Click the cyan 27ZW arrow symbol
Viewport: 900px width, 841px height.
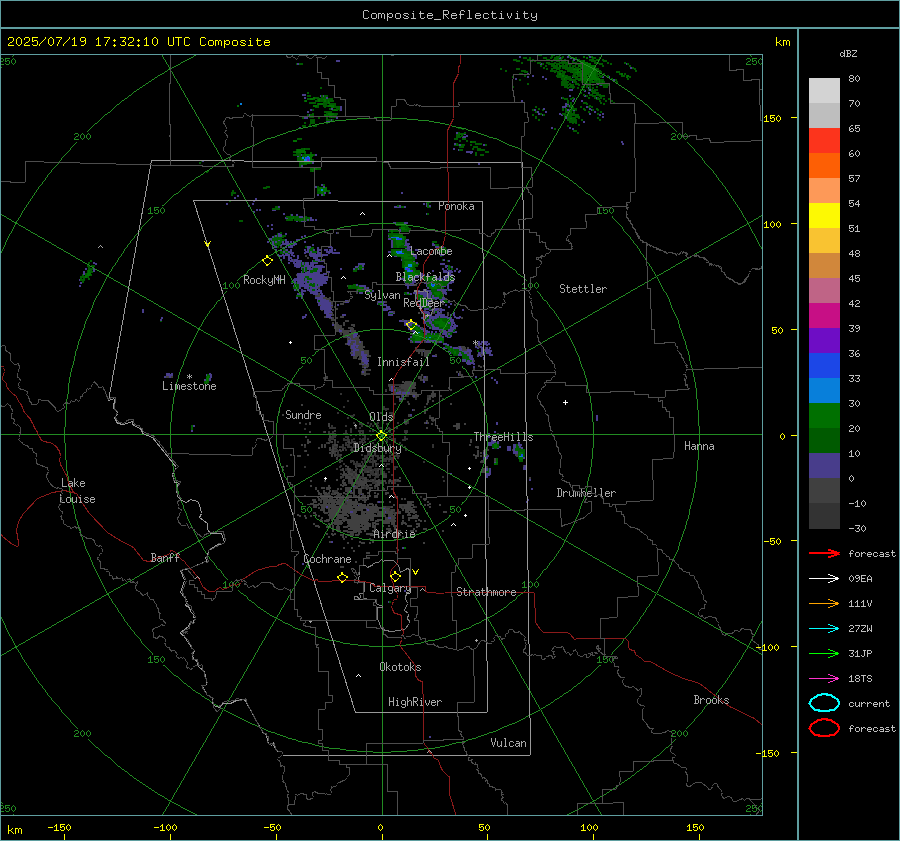click(x=824, y=629)
